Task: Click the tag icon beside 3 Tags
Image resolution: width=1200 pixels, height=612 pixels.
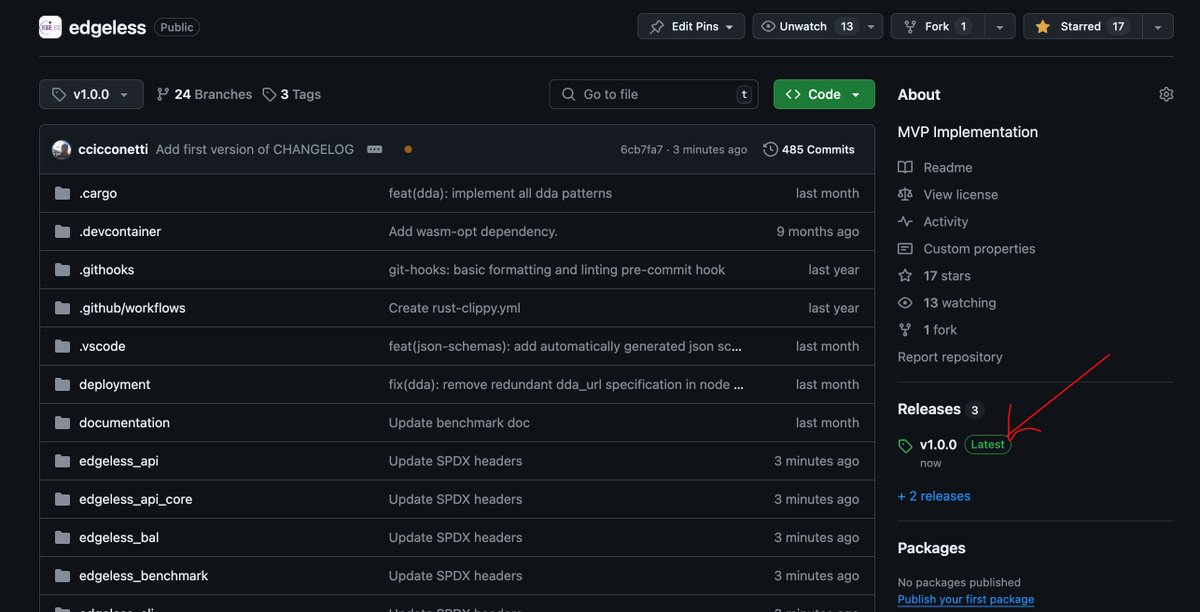Action: point(269,94)
